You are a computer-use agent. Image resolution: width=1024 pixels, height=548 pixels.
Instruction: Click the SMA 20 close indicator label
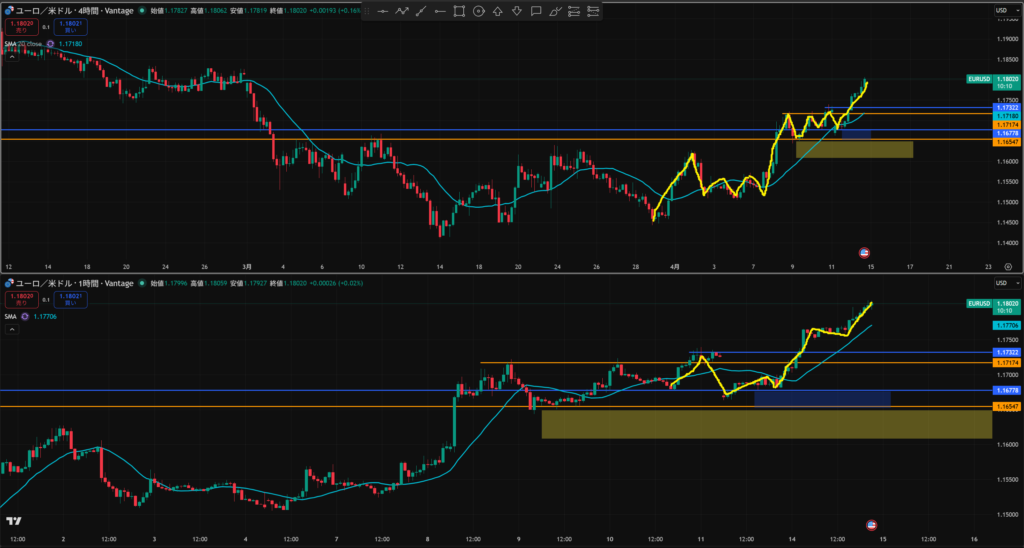(x=27, y=43)
